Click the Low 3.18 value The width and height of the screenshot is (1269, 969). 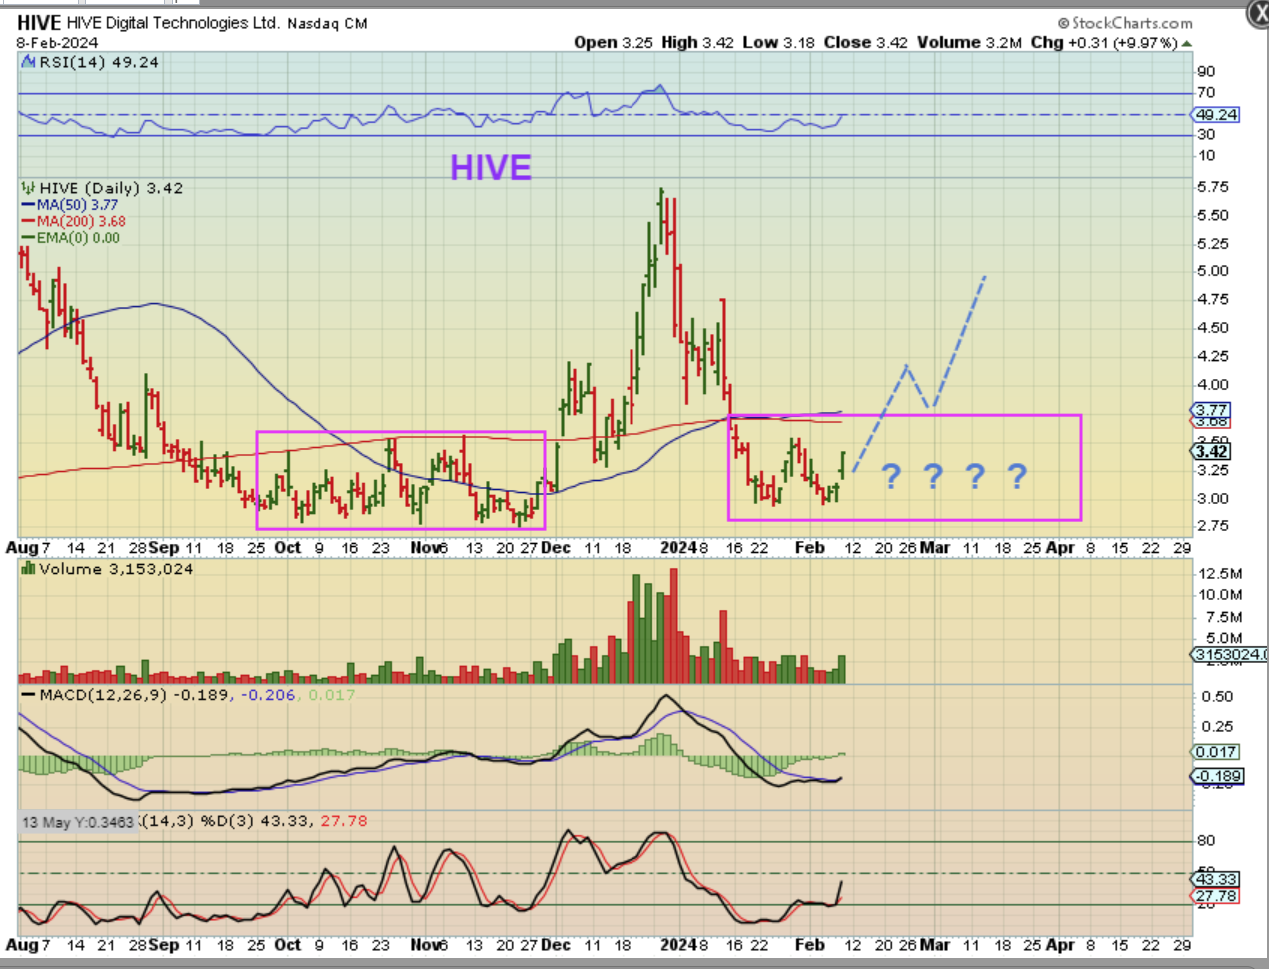[780, 42]
